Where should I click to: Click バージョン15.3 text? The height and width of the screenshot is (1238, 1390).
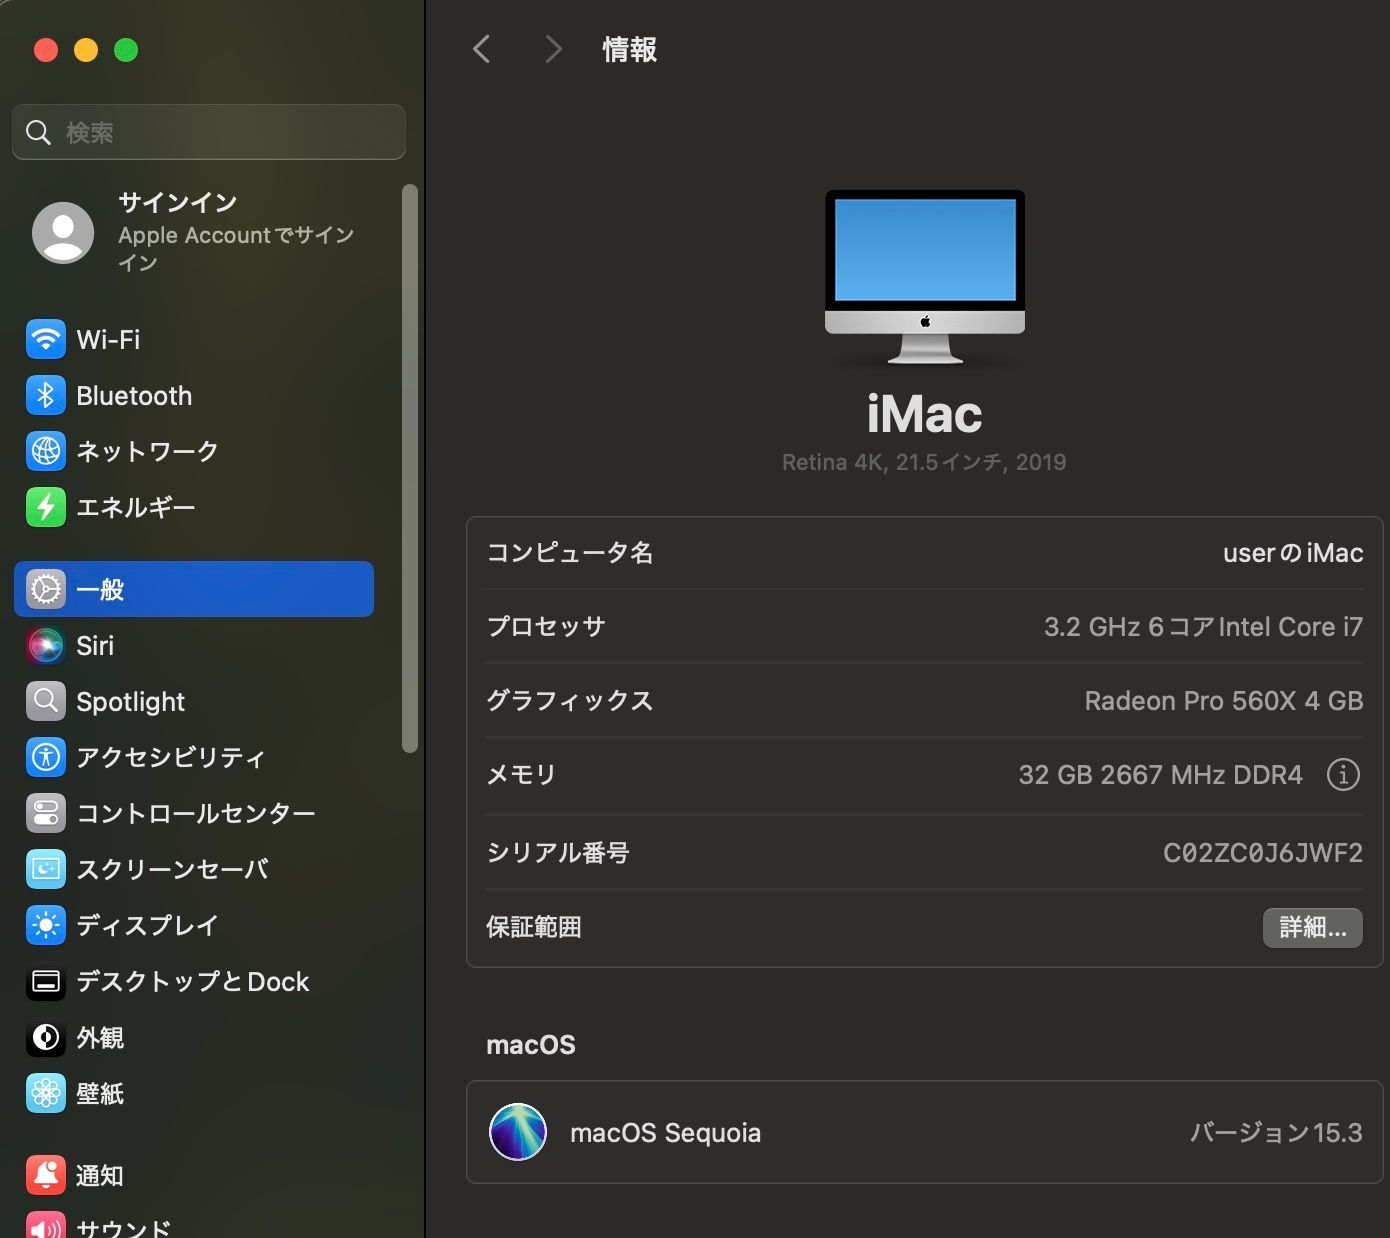1276,1133
